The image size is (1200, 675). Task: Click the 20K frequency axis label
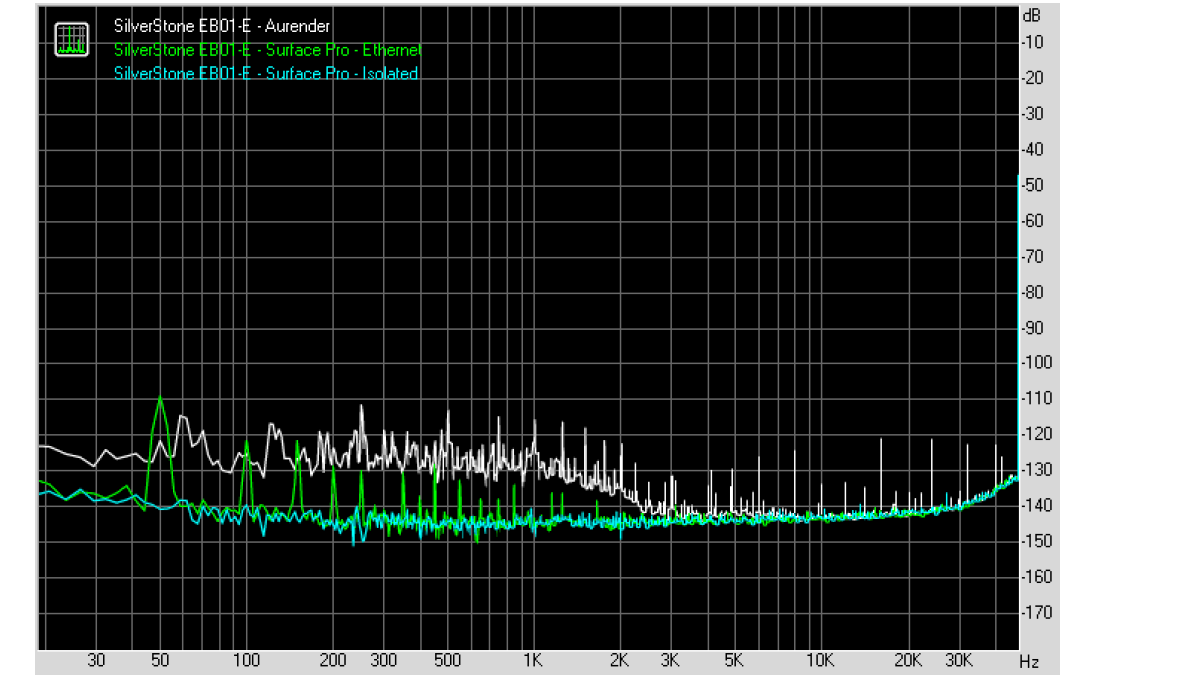[x=908, y=661]
